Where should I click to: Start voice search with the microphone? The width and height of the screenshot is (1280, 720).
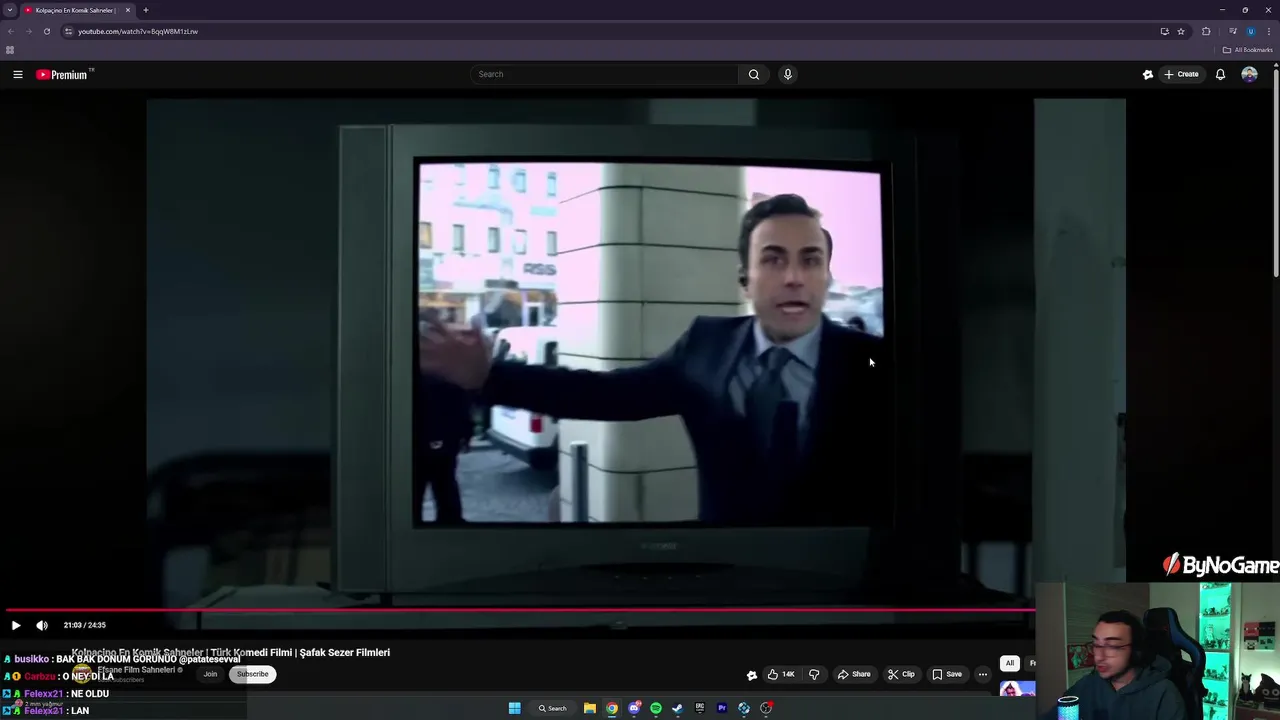788,74
